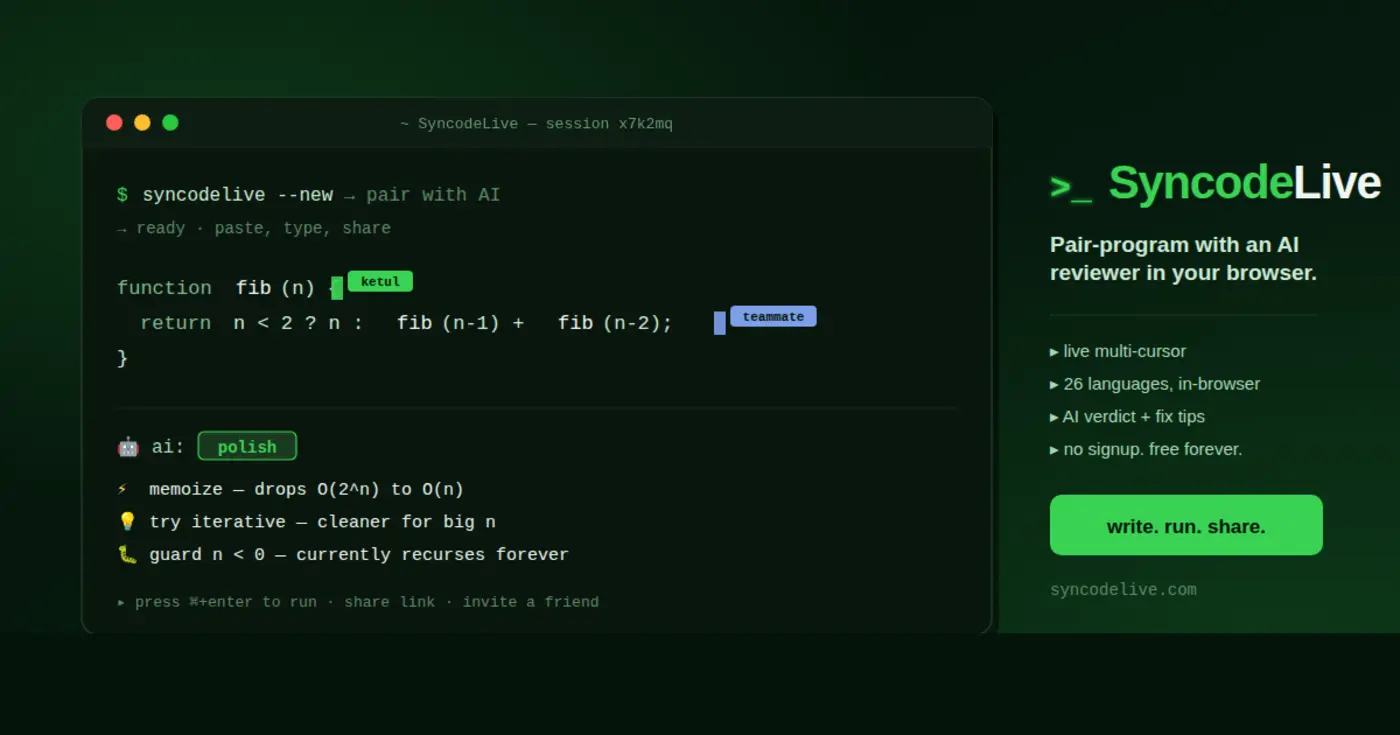Click the line "ready · paste, type, share"
Image resolution: width=1400 pixels, height=735 pixels.
(x=263, y=228)
